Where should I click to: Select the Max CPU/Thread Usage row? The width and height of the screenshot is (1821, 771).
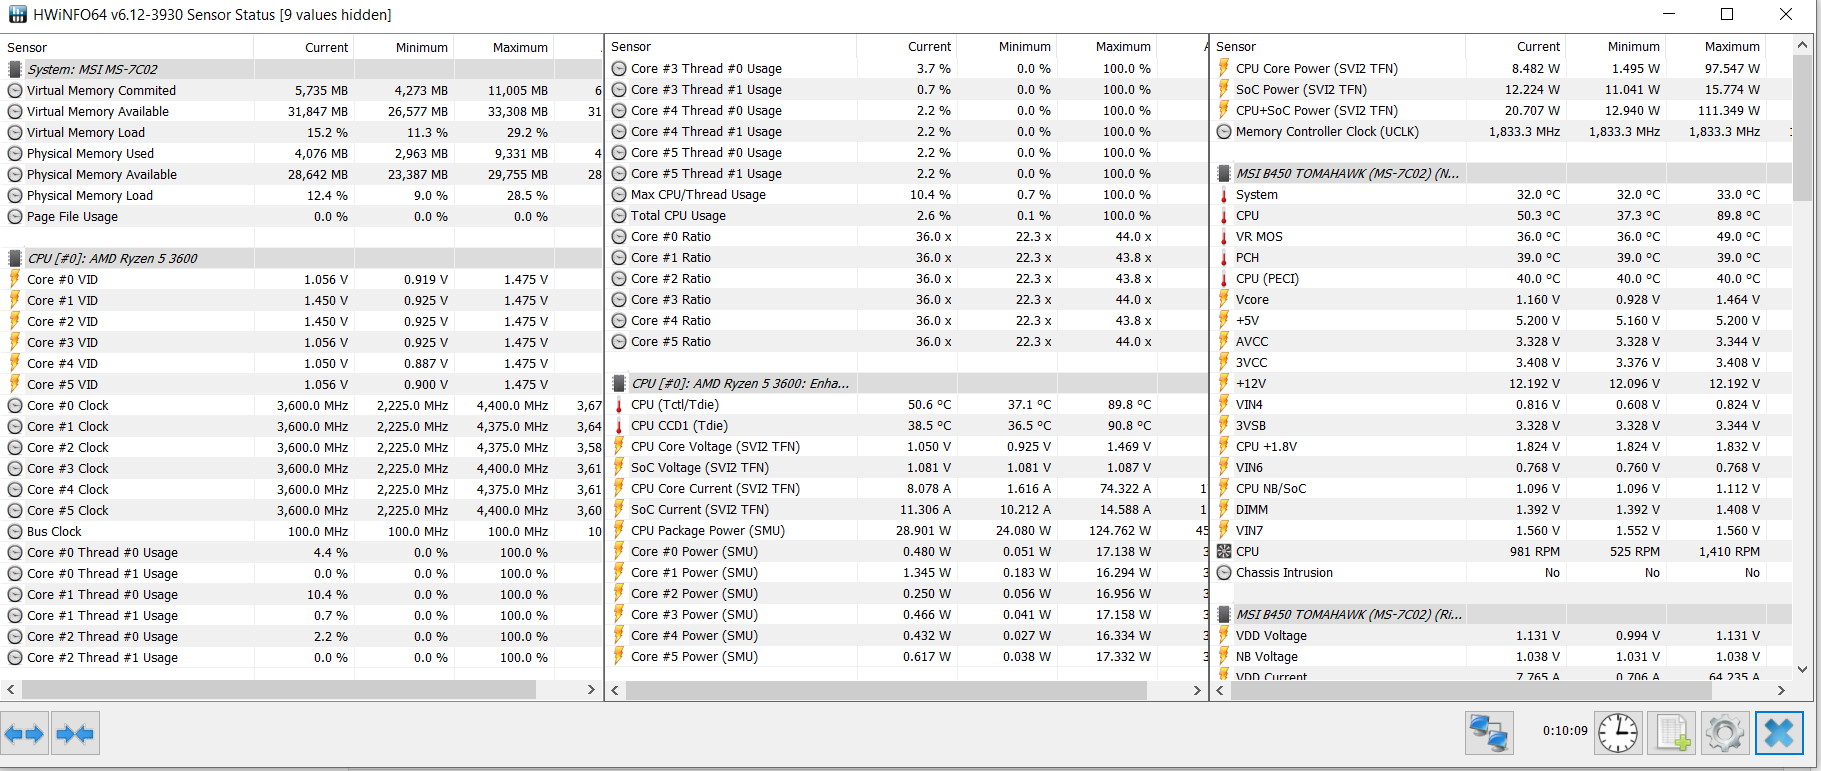point(907,195)
